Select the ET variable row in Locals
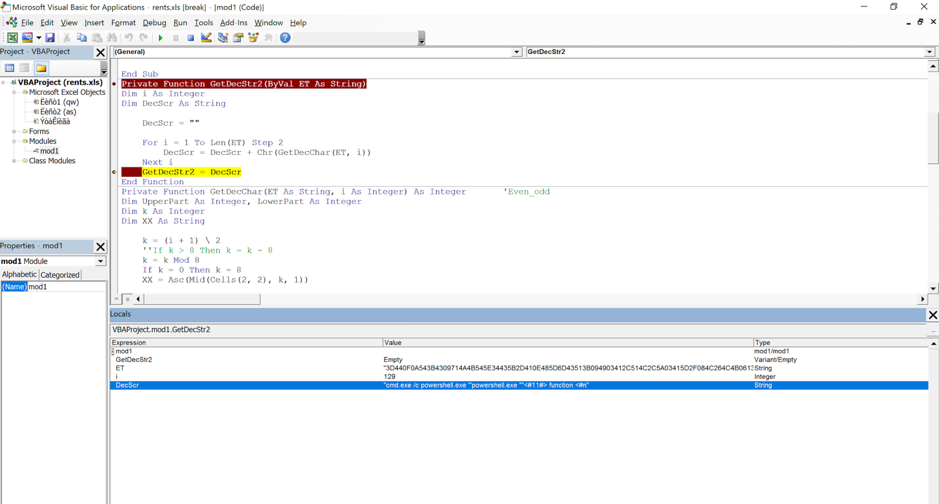The height and width of the screenshot is (504, 939). [x=120, y=368]
